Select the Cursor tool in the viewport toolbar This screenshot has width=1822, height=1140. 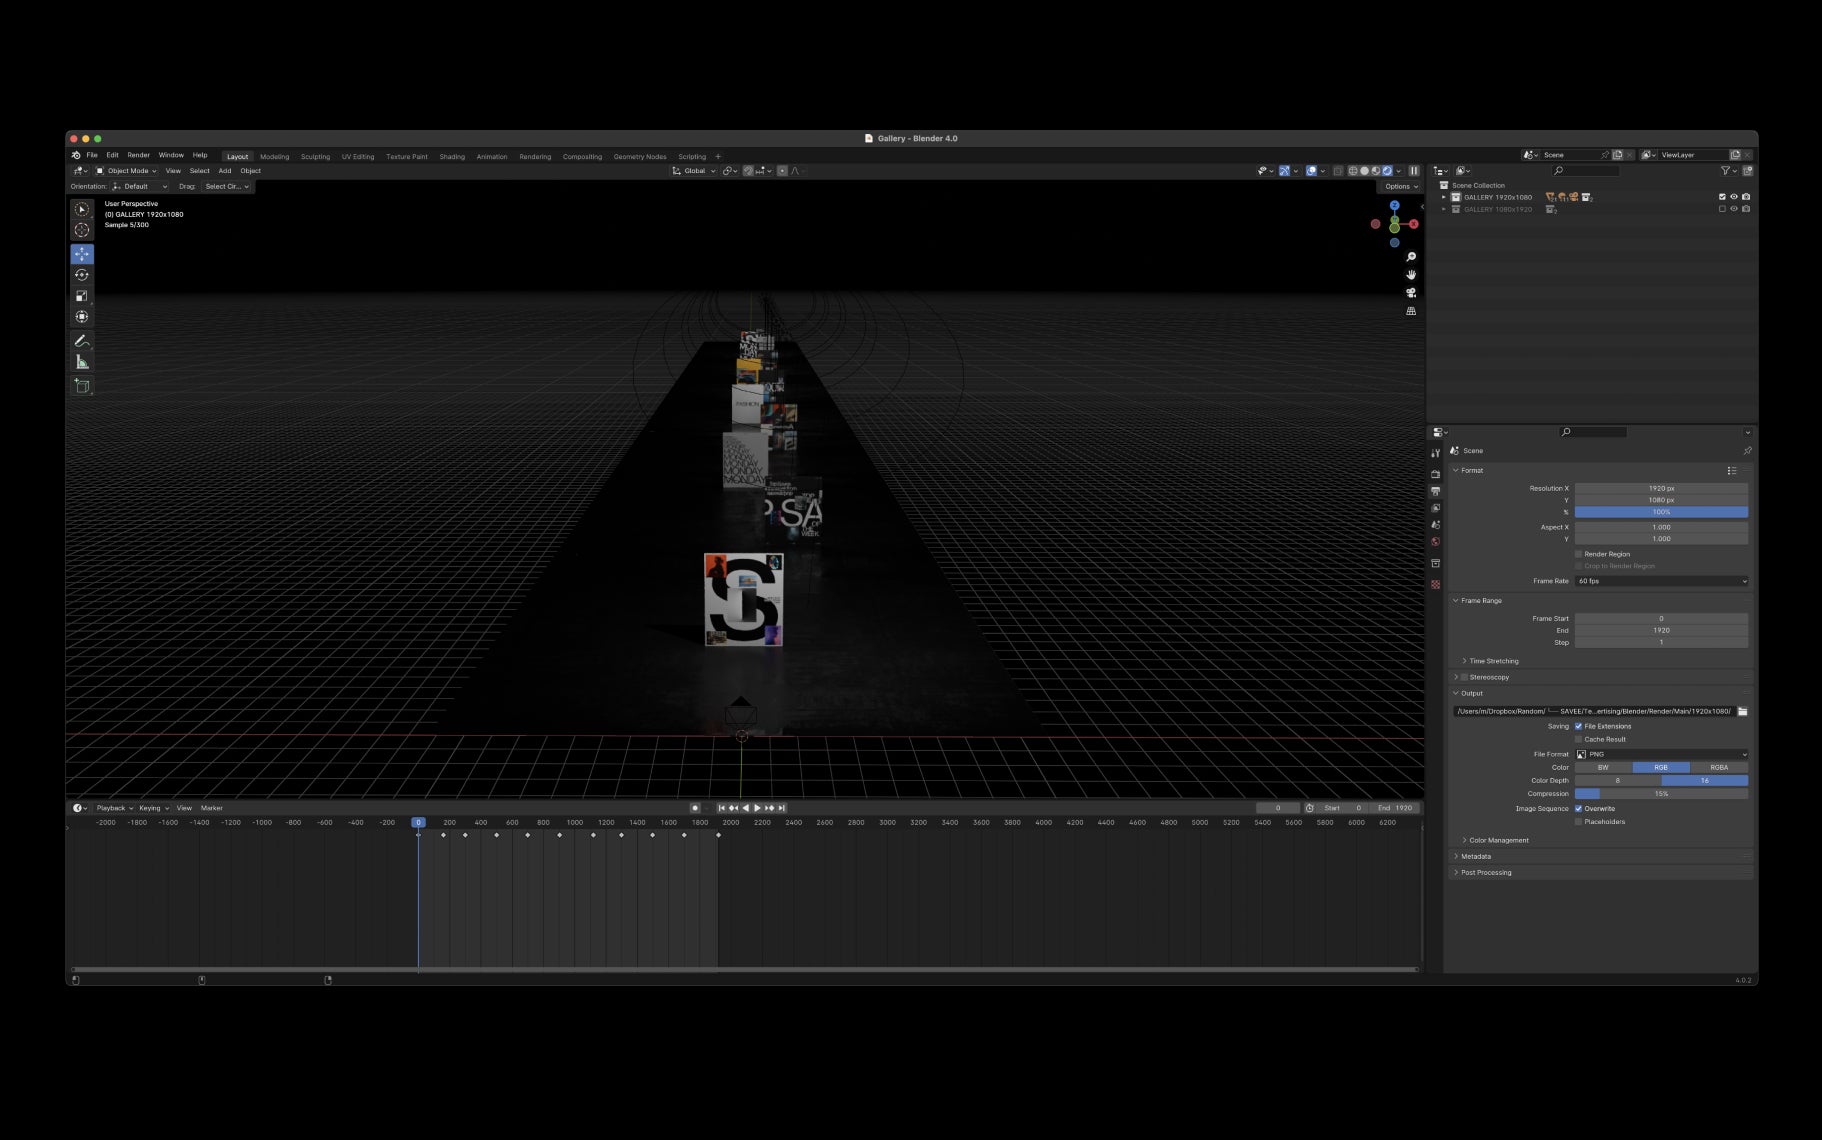(x=82, y=230)
